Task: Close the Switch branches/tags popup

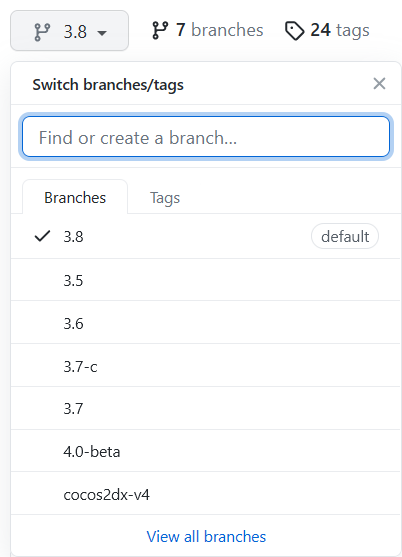Action: click(379, 84)
